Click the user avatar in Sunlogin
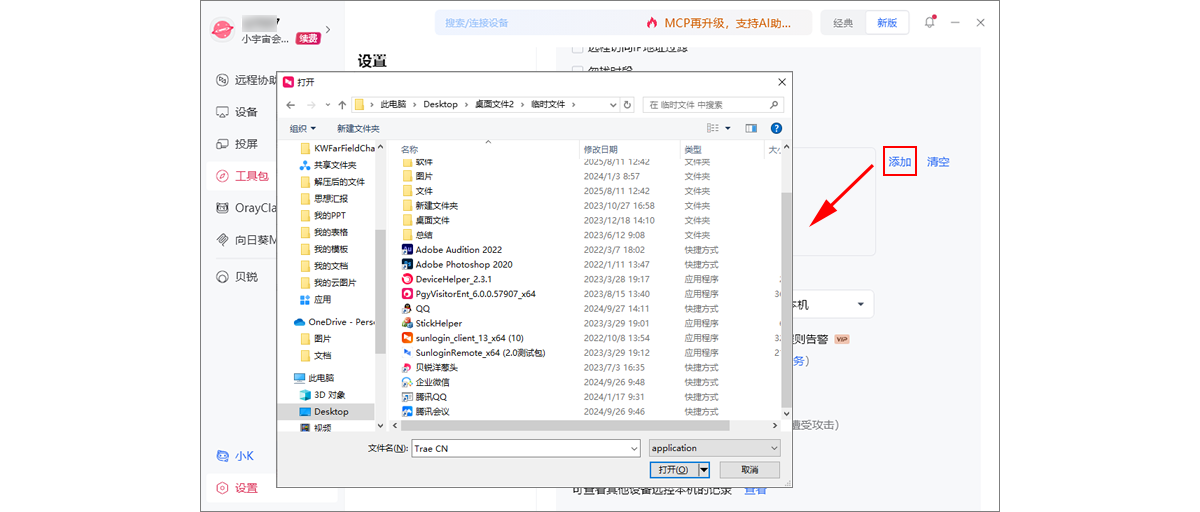 point(222,30)
